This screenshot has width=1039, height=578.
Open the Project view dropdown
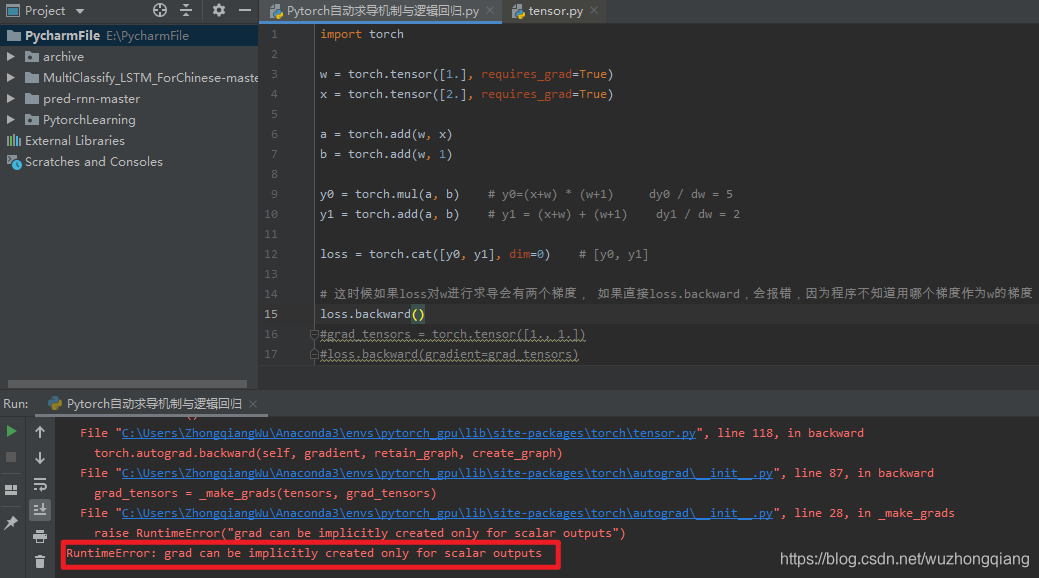point(80,11)
